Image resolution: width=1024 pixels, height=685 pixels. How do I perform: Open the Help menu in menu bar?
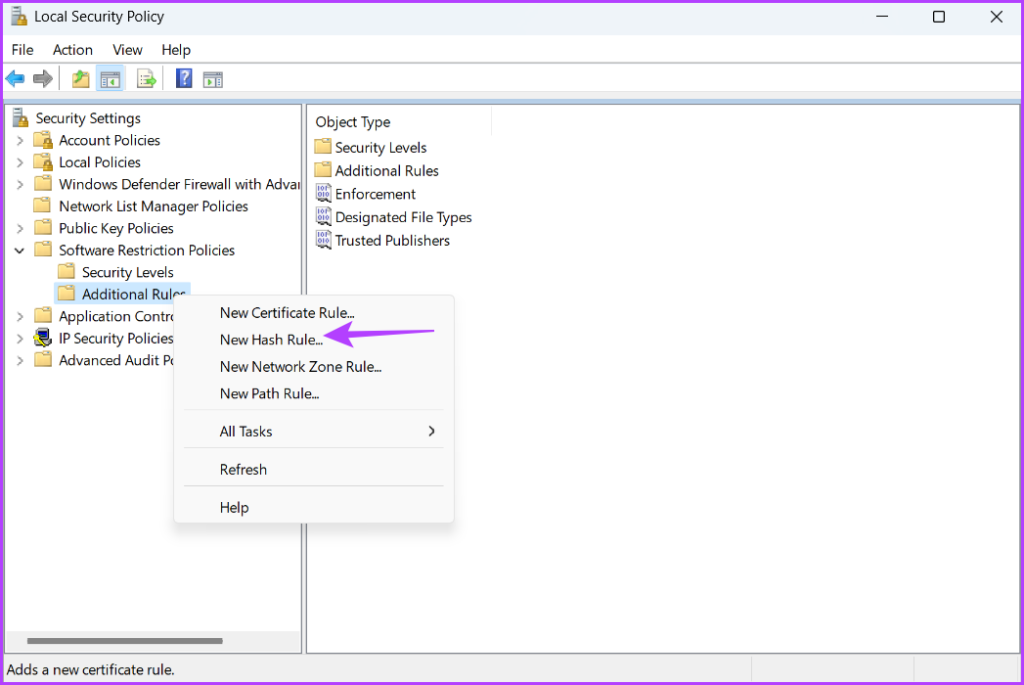point(176,50)
